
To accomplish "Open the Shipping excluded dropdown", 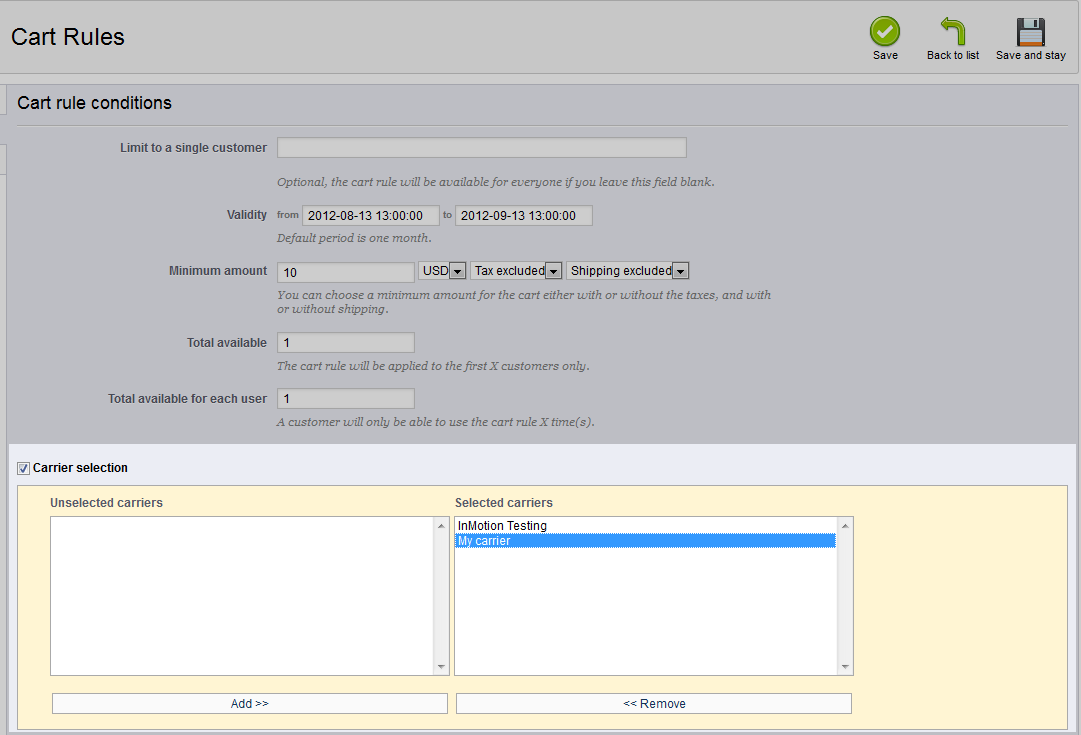I will click(627, 271).
